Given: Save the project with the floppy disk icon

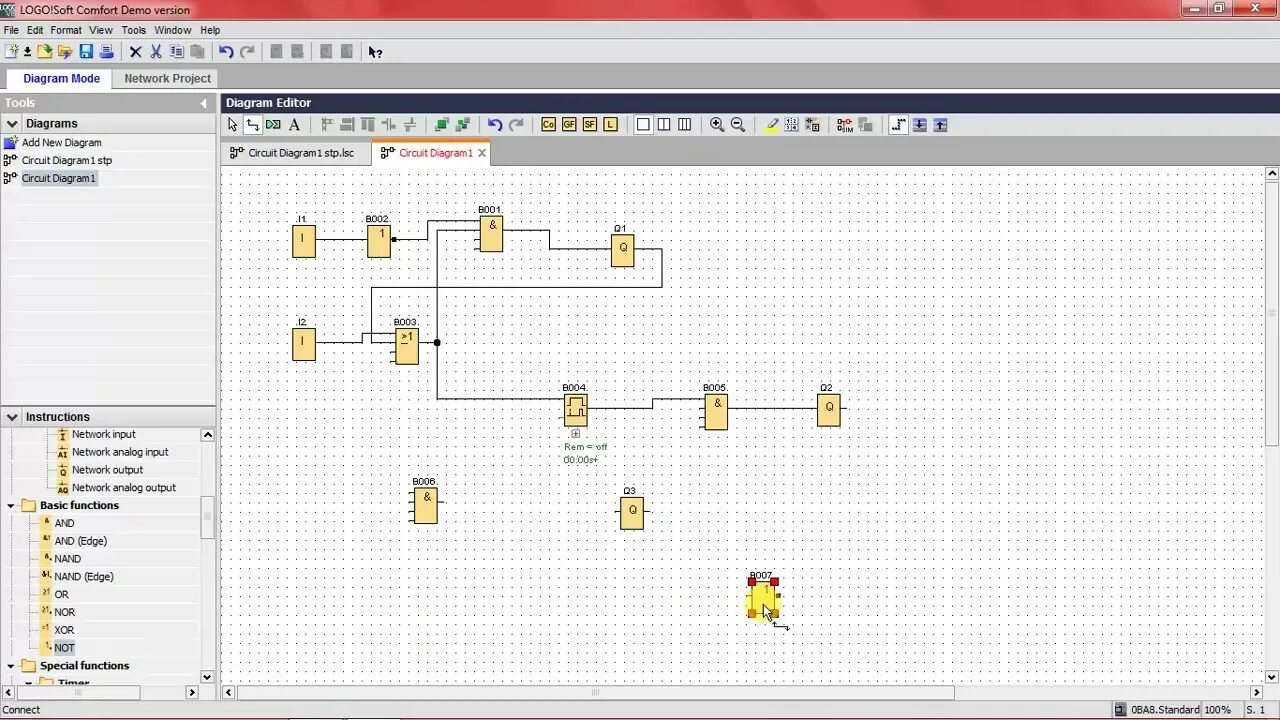Looking at the screenshot, I should (x=86, y=52).
